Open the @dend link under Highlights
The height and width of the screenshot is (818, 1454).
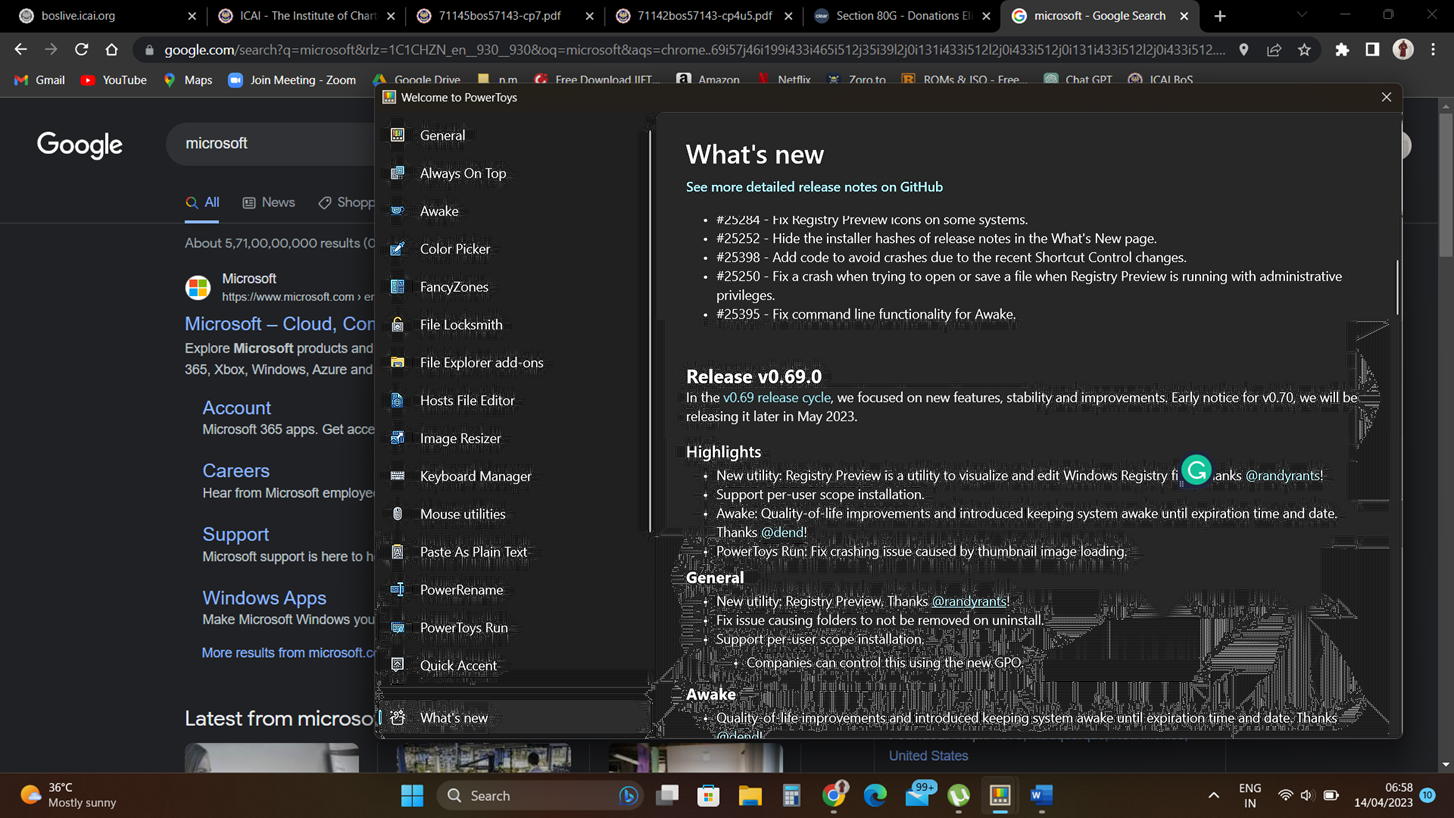click(781, 533)
